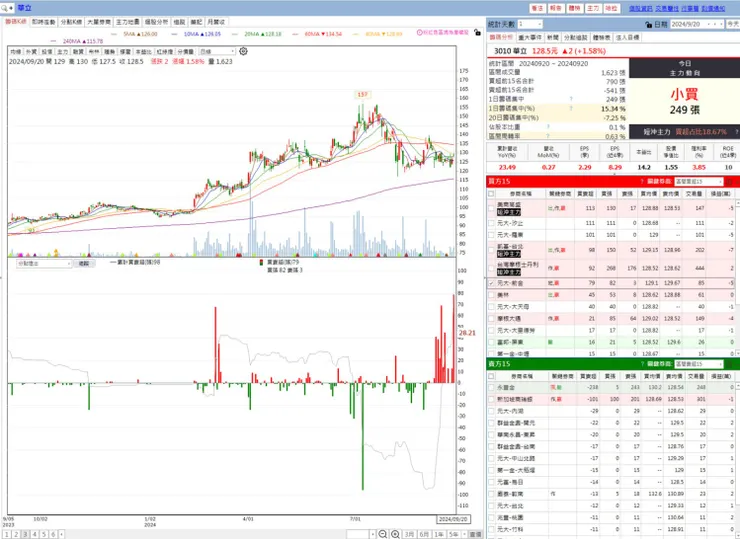The width and height of the screenshot is (740, 539).
Task: Toggle the select-all checkbox in 買方15 header row
Action: click(491, 194)
